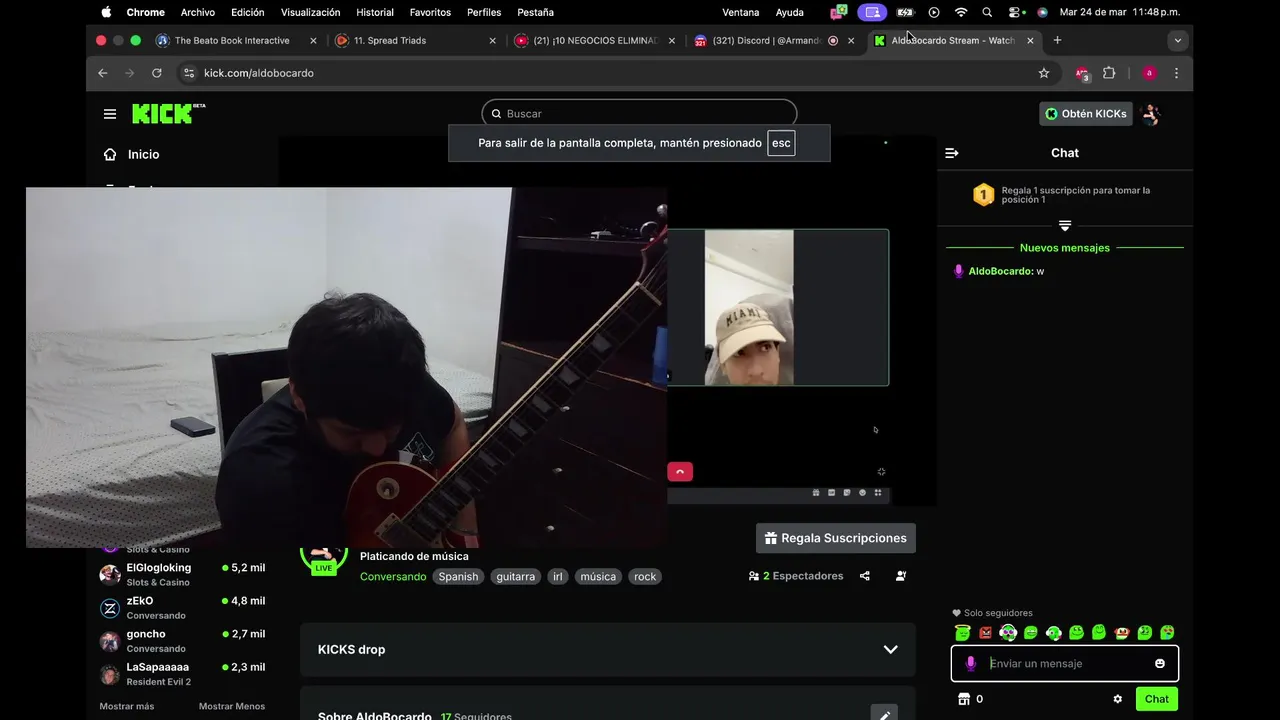Insert the emote with purple headphones
The height and width of the screenshot is (720, 1280).
1008,632
